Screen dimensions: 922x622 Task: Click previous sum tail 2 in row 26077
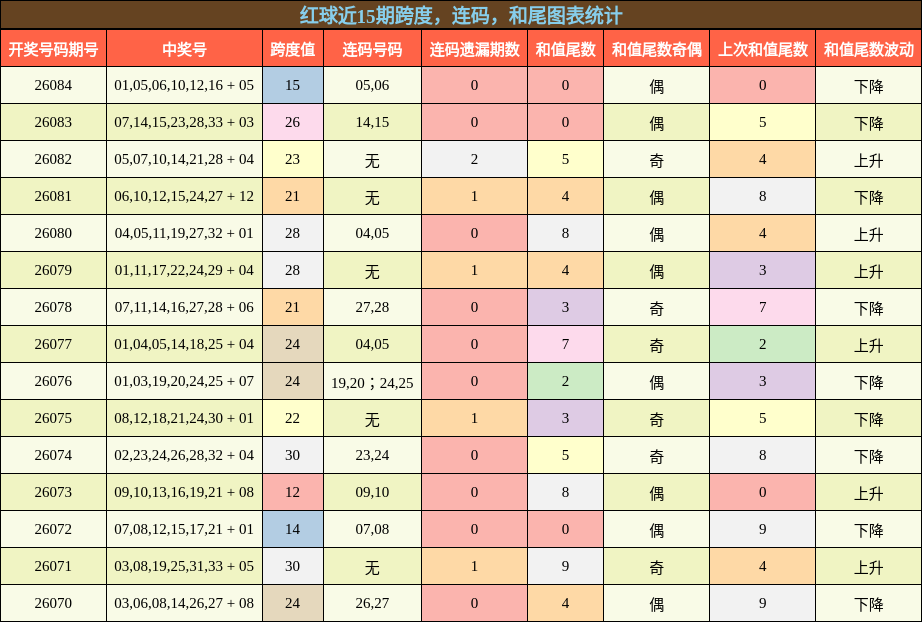point(763,345)
